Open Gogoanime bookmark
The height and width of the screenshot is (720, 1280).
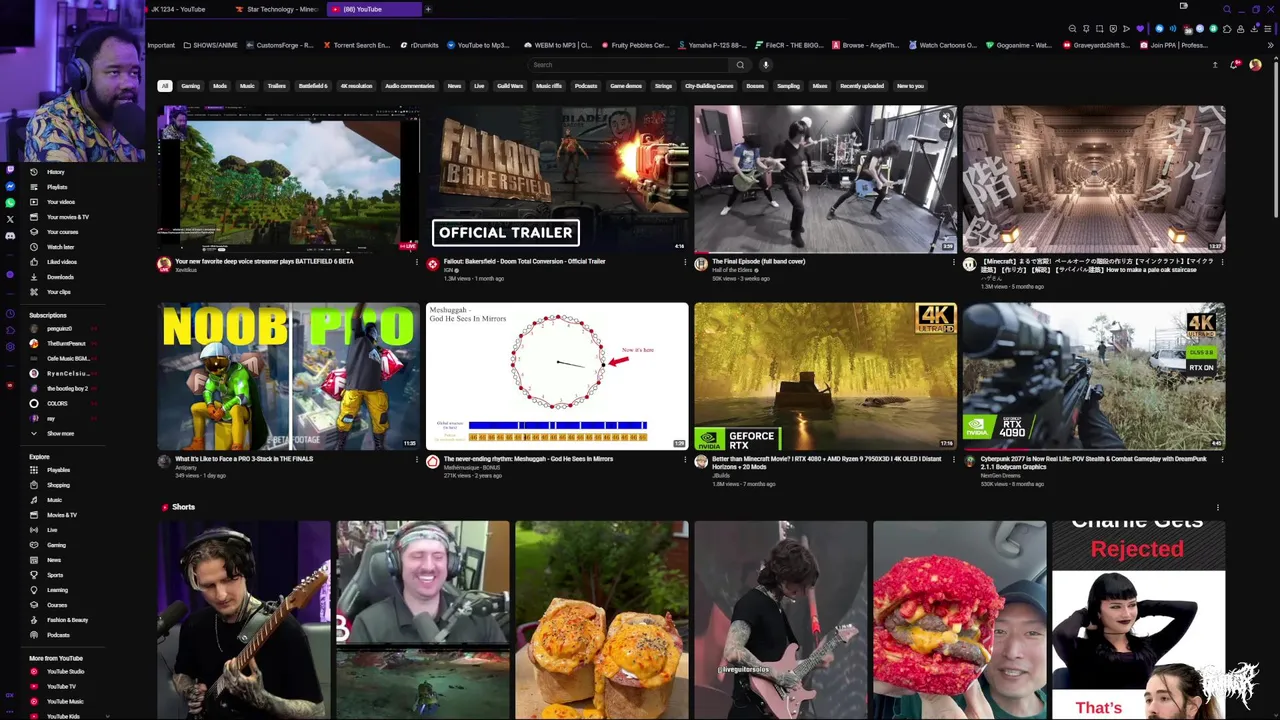tap(1018, 45)
